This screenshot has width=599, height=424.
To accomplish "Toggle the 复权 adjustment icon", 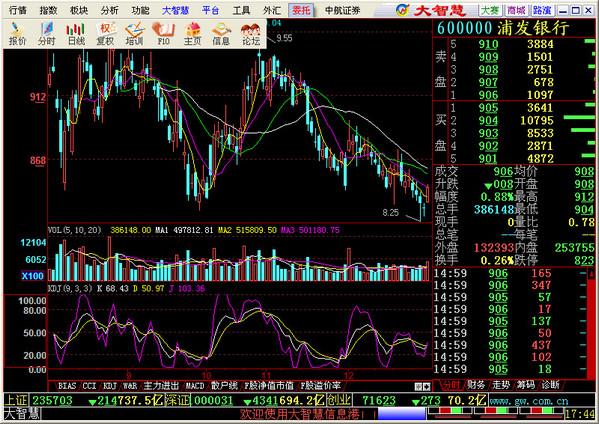I will point(105,34).
